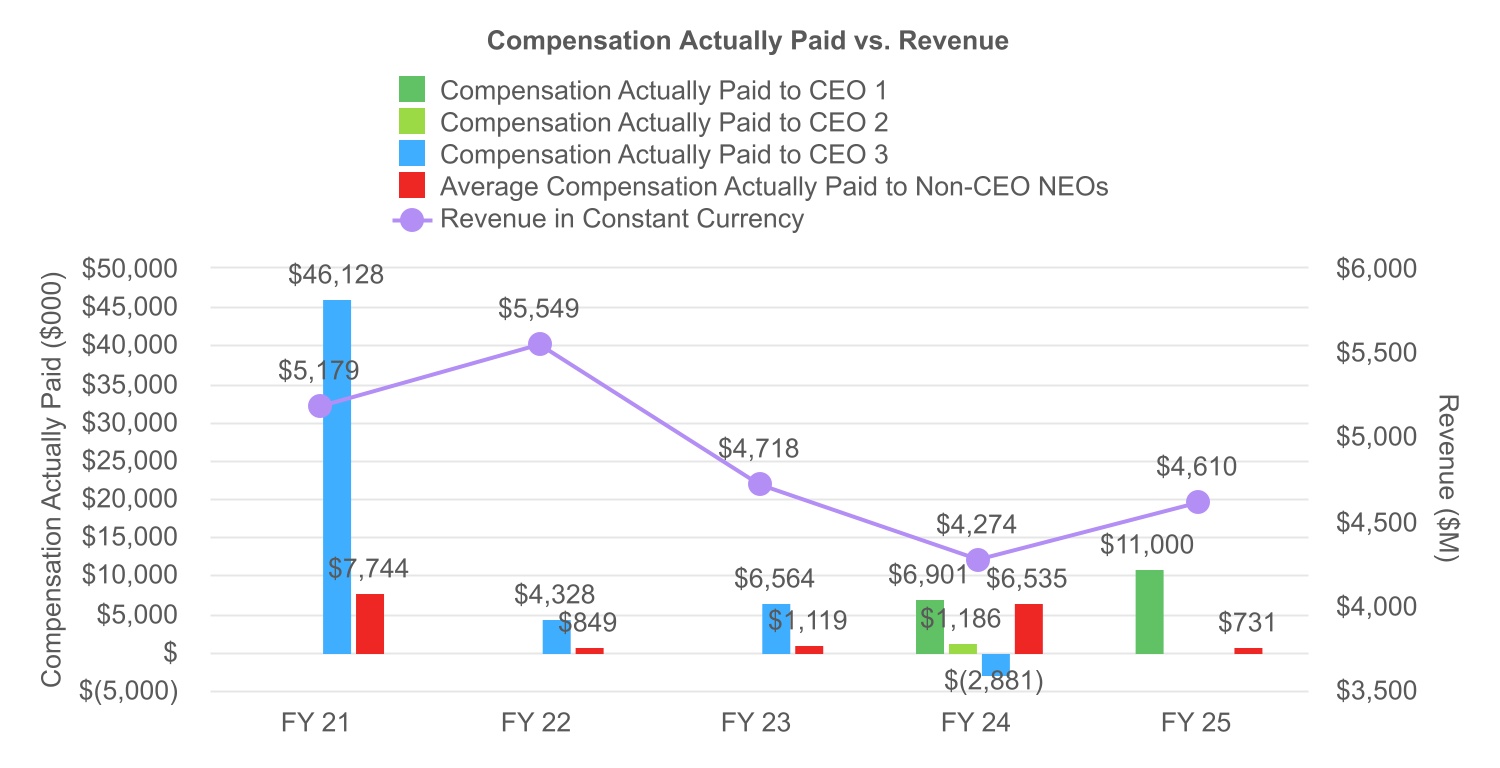Click the chart title text
Viewport: 1500px width, 768px height.
click(748, 41)
